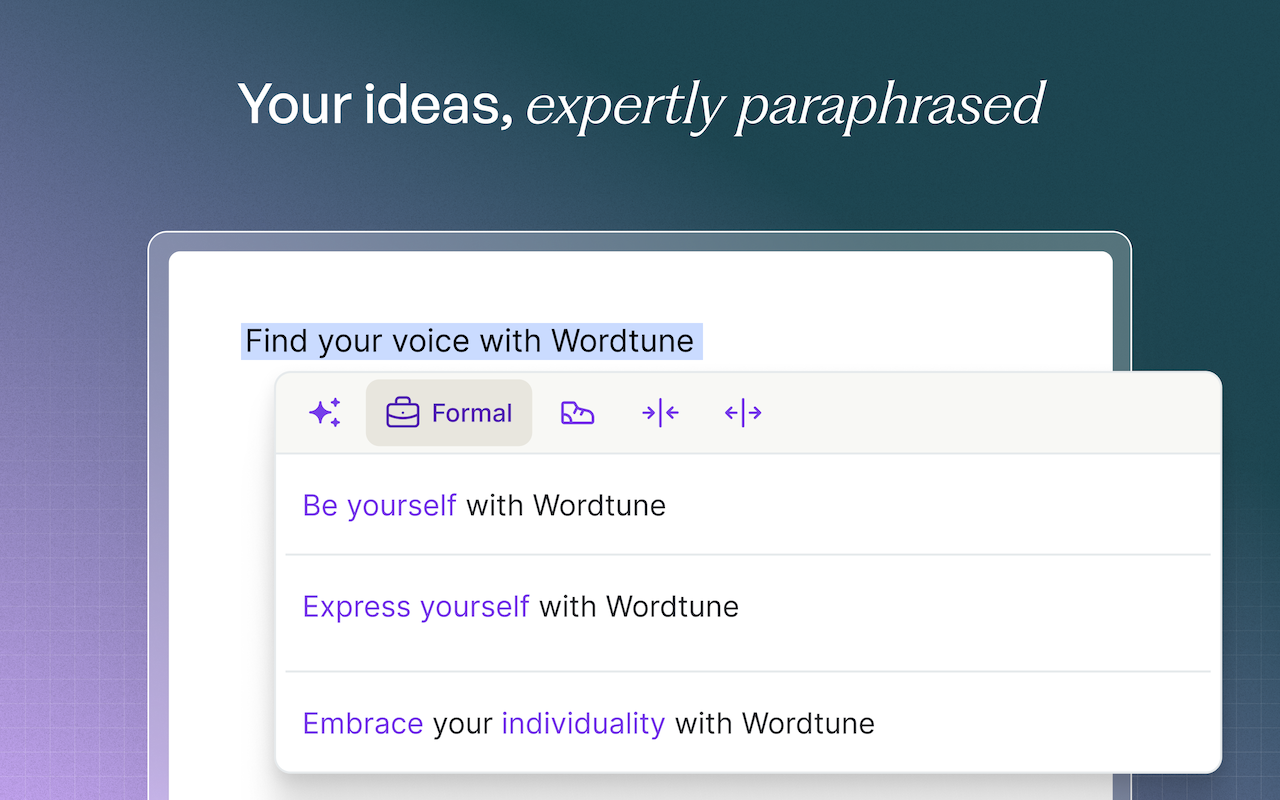The image size is (1280, 800).
Task: Select the suggestion 'Be yourself with Wordtune'
Action: [484, 505]
